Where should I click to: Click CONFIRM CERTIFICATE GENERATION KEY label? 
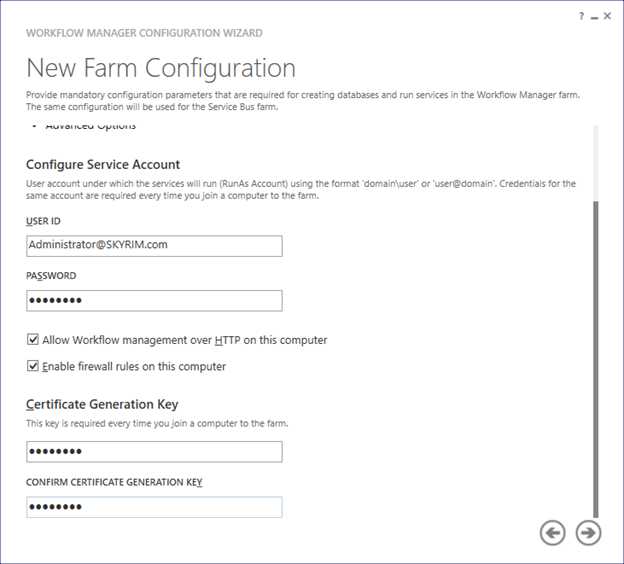[x=114, y=482]
